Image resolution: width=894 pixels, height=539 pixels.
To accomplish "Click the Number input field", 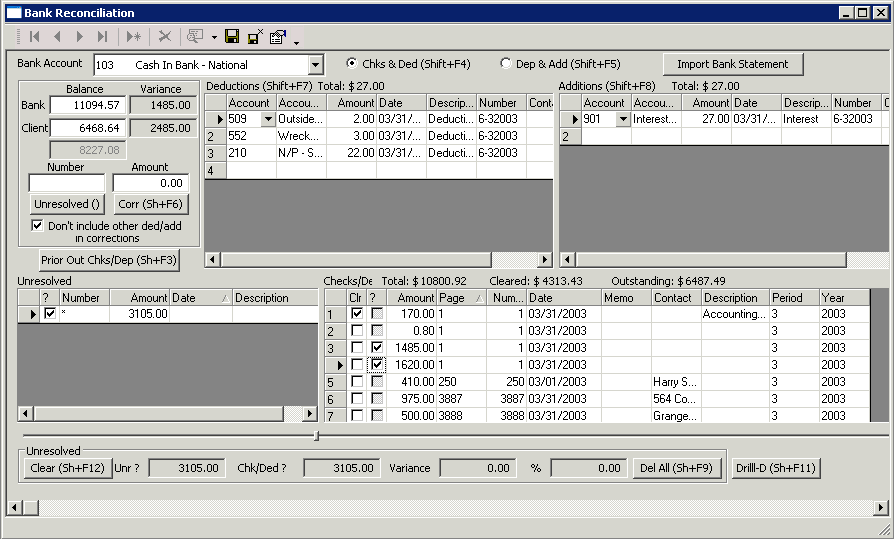I will pyautogui.click(x=67, y=183).
